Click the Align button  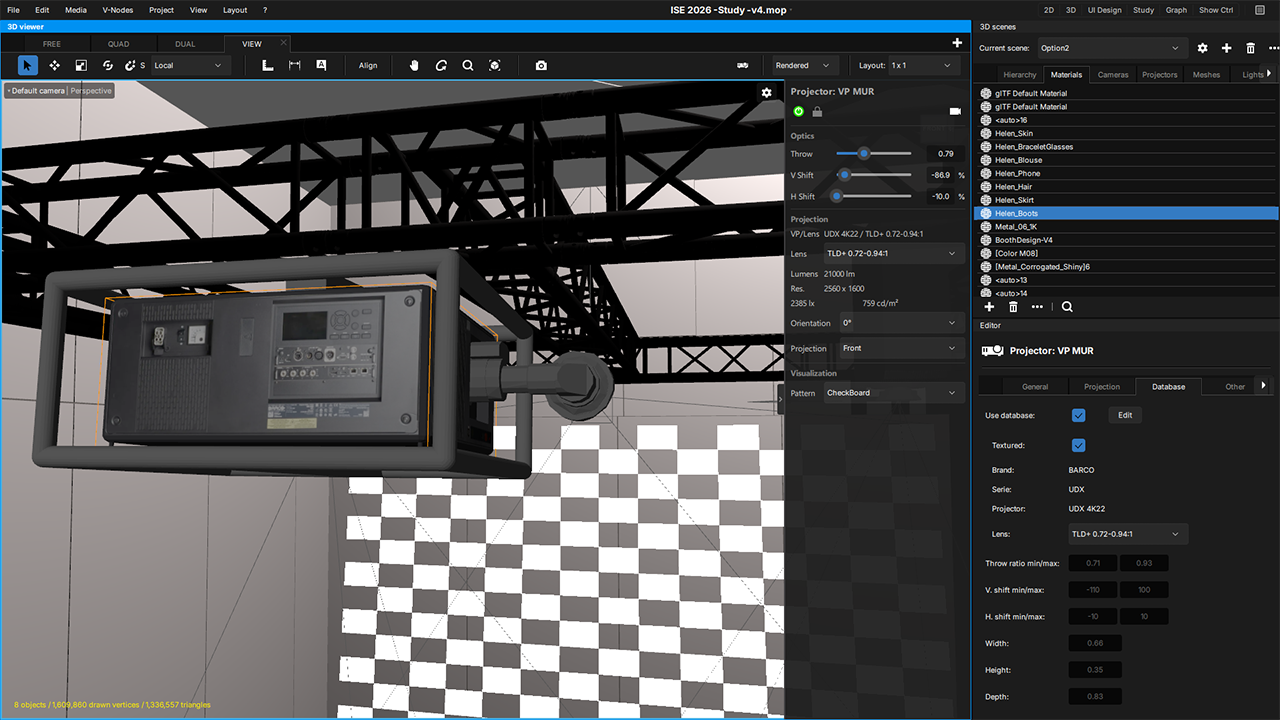point(368,65)
